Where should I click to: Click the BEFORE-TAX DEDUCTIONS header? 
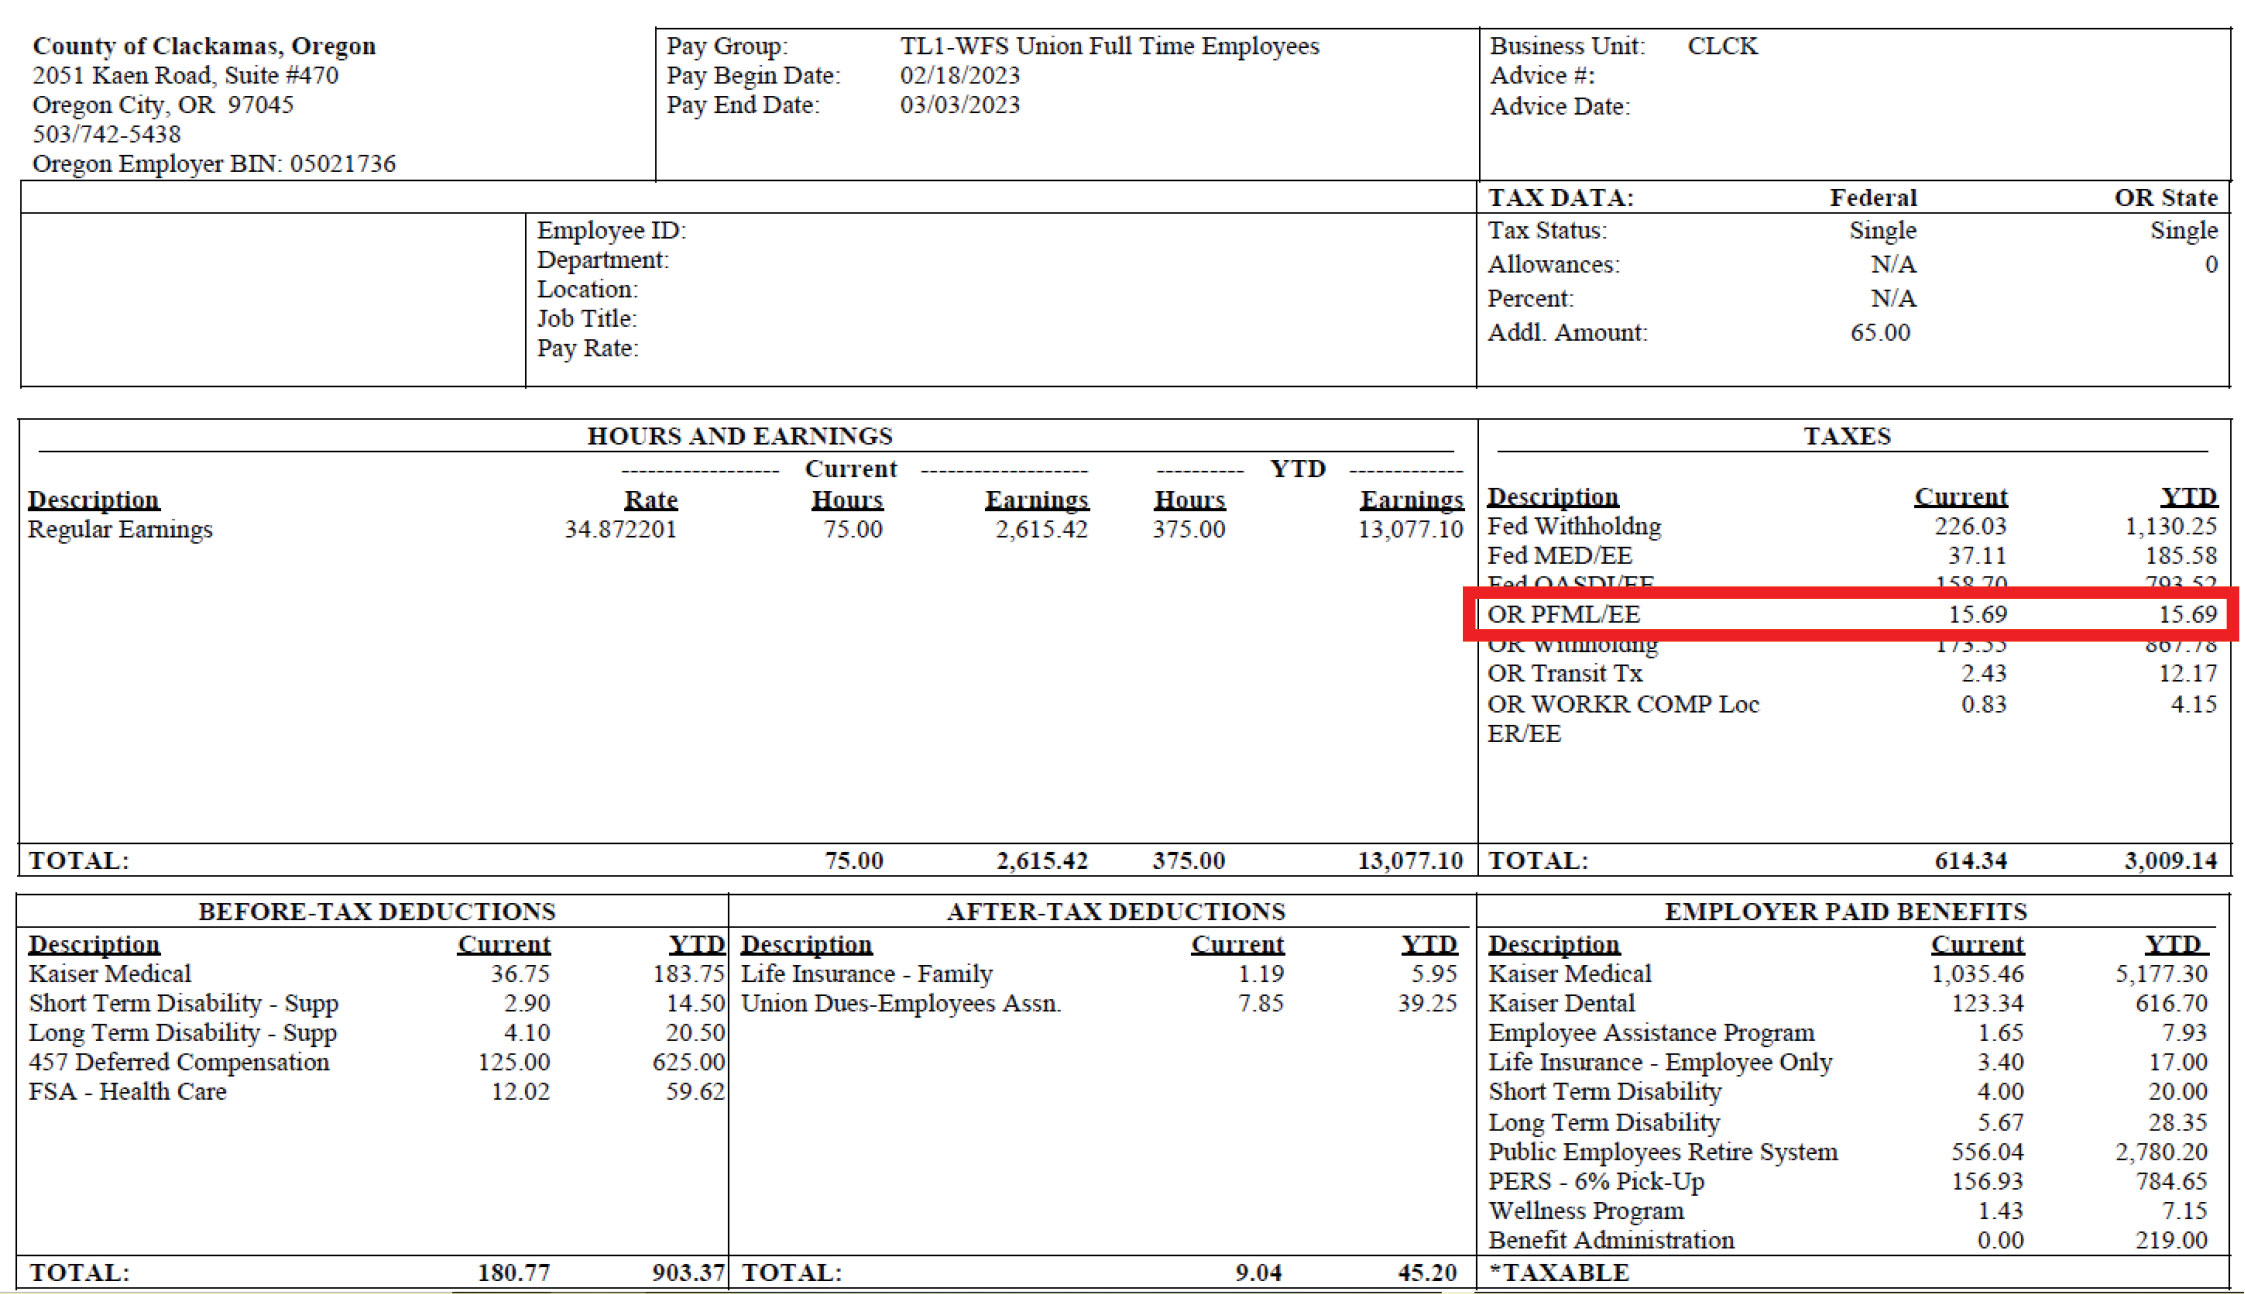point(376,911)
